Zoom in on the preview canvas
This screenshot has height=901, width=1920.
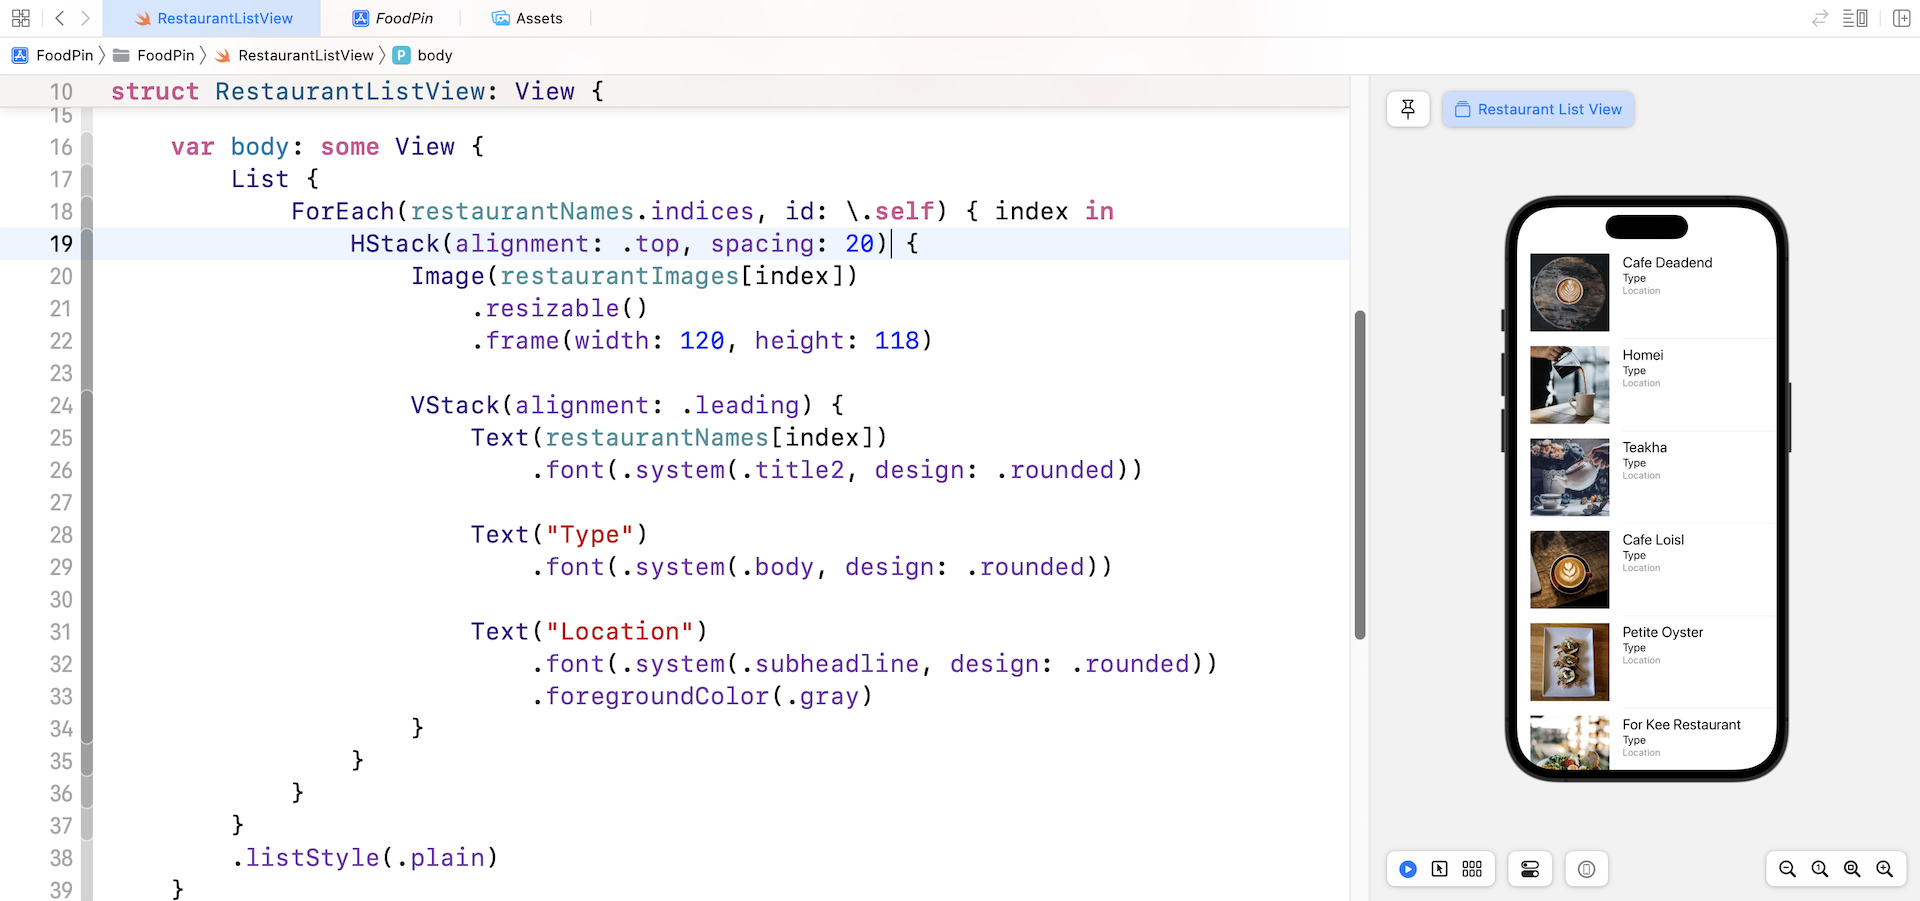tap(1884, 869)
